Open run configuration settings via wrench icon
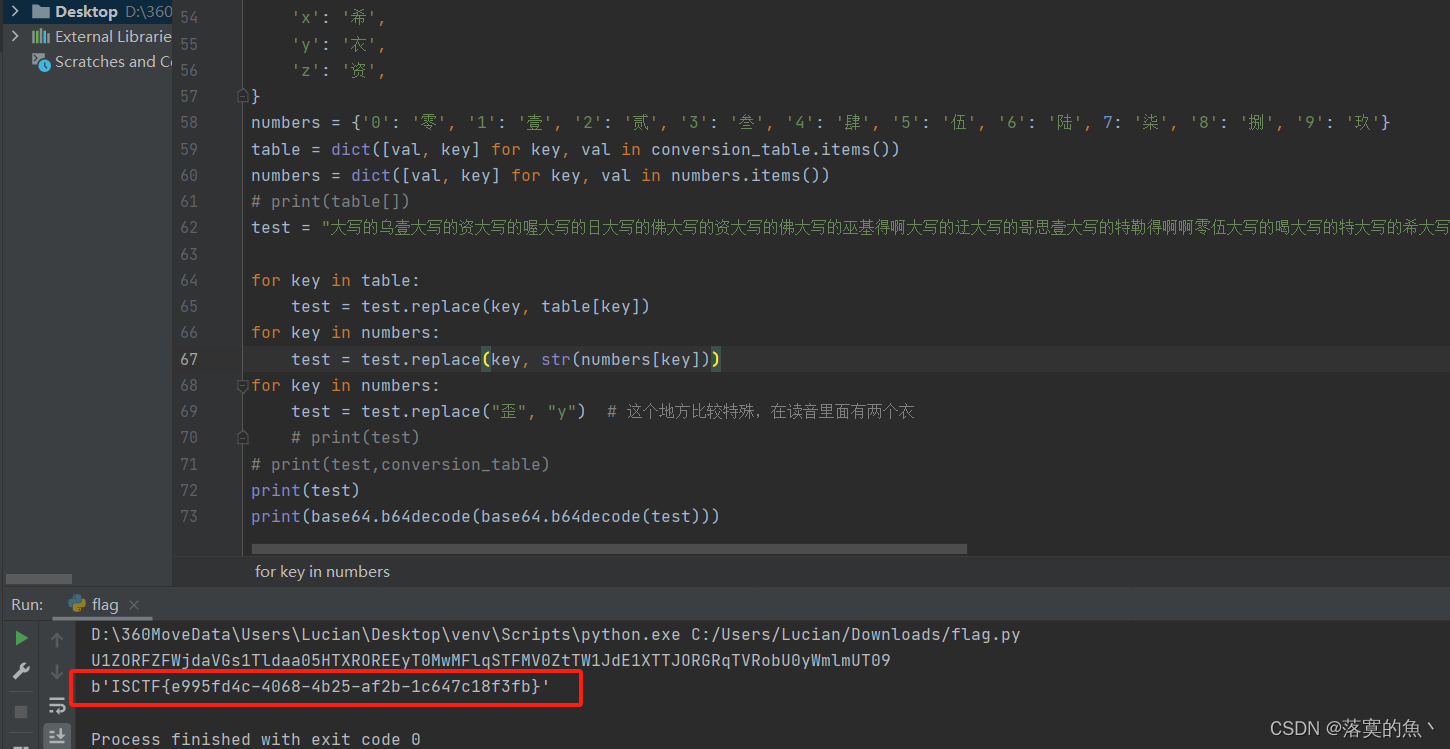Image resolution: width=1450 pixels, height=749 pixels. [21, 671]
